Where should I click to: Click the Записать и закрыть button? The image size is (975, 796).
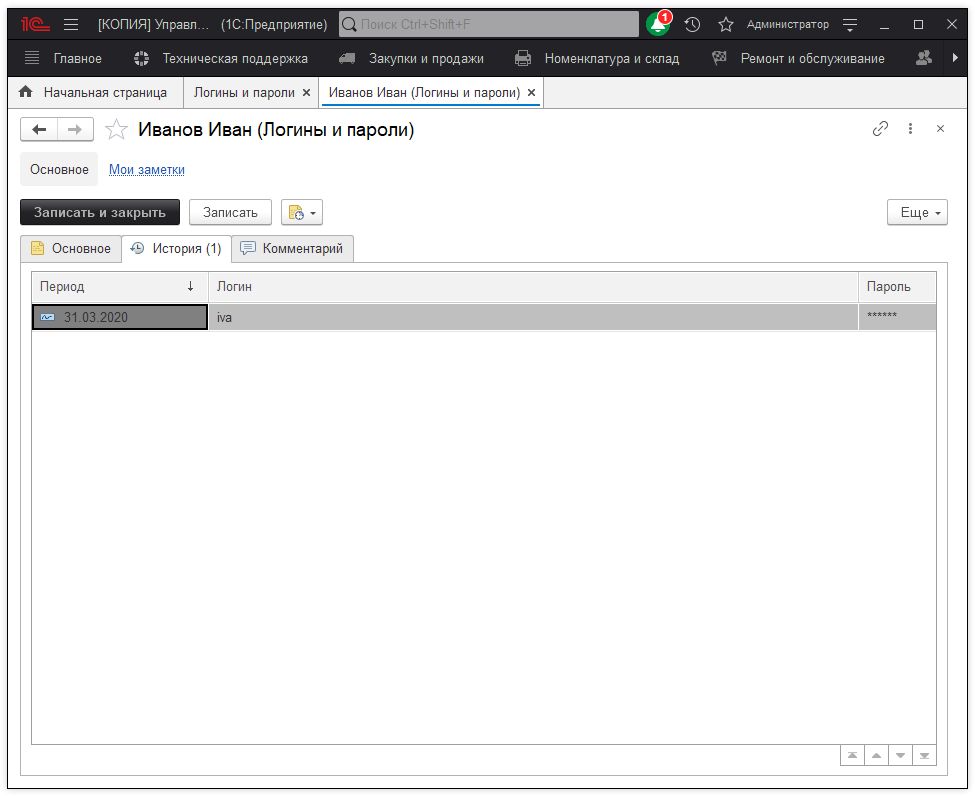coord(100,212)
